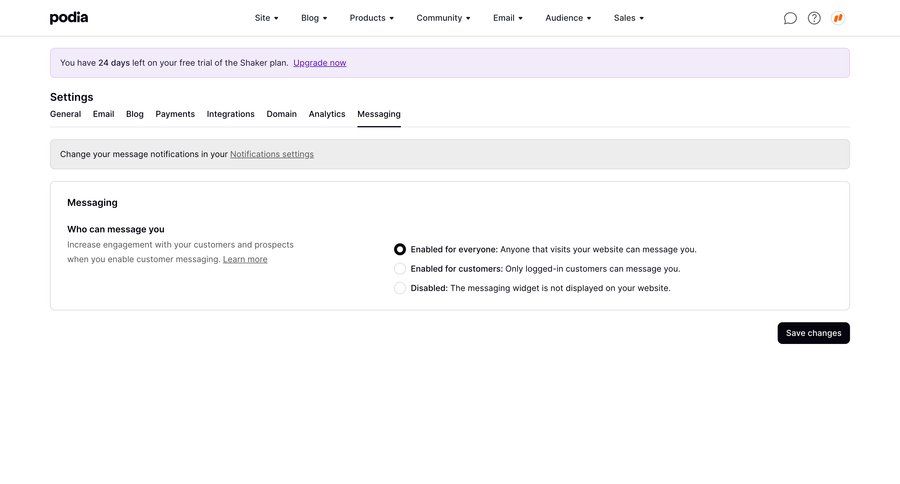Click the Learn more link
The height and width of the screenshot is (484, 900).
point(245,259)
